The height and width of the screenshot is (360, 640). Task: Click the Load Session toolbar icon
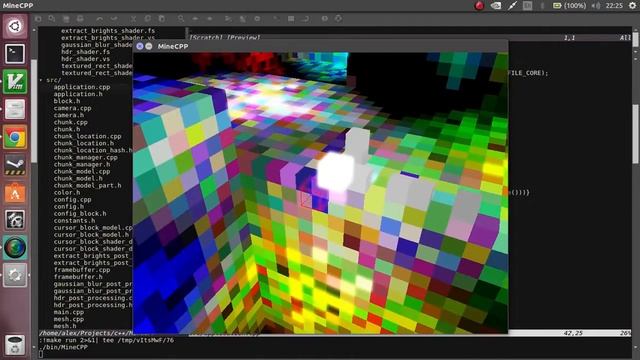tap(229, 19)
